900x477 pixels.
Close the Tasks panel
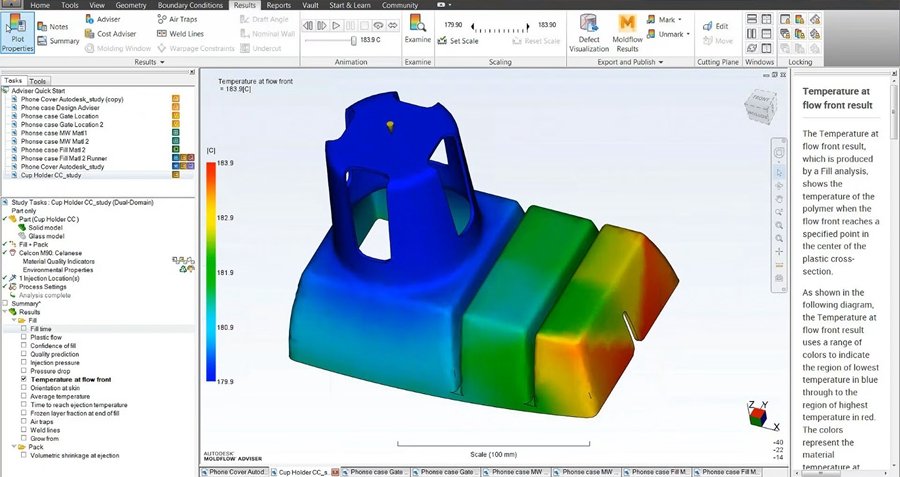192,72
